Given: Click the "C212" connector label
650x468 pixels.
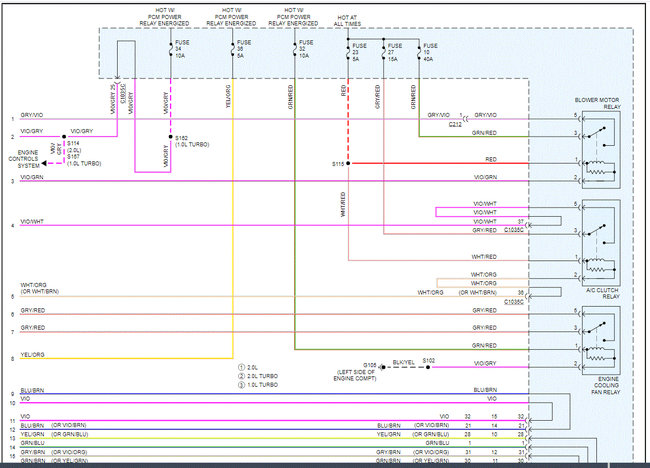Looking at the screenshot, I should [455, 124].
